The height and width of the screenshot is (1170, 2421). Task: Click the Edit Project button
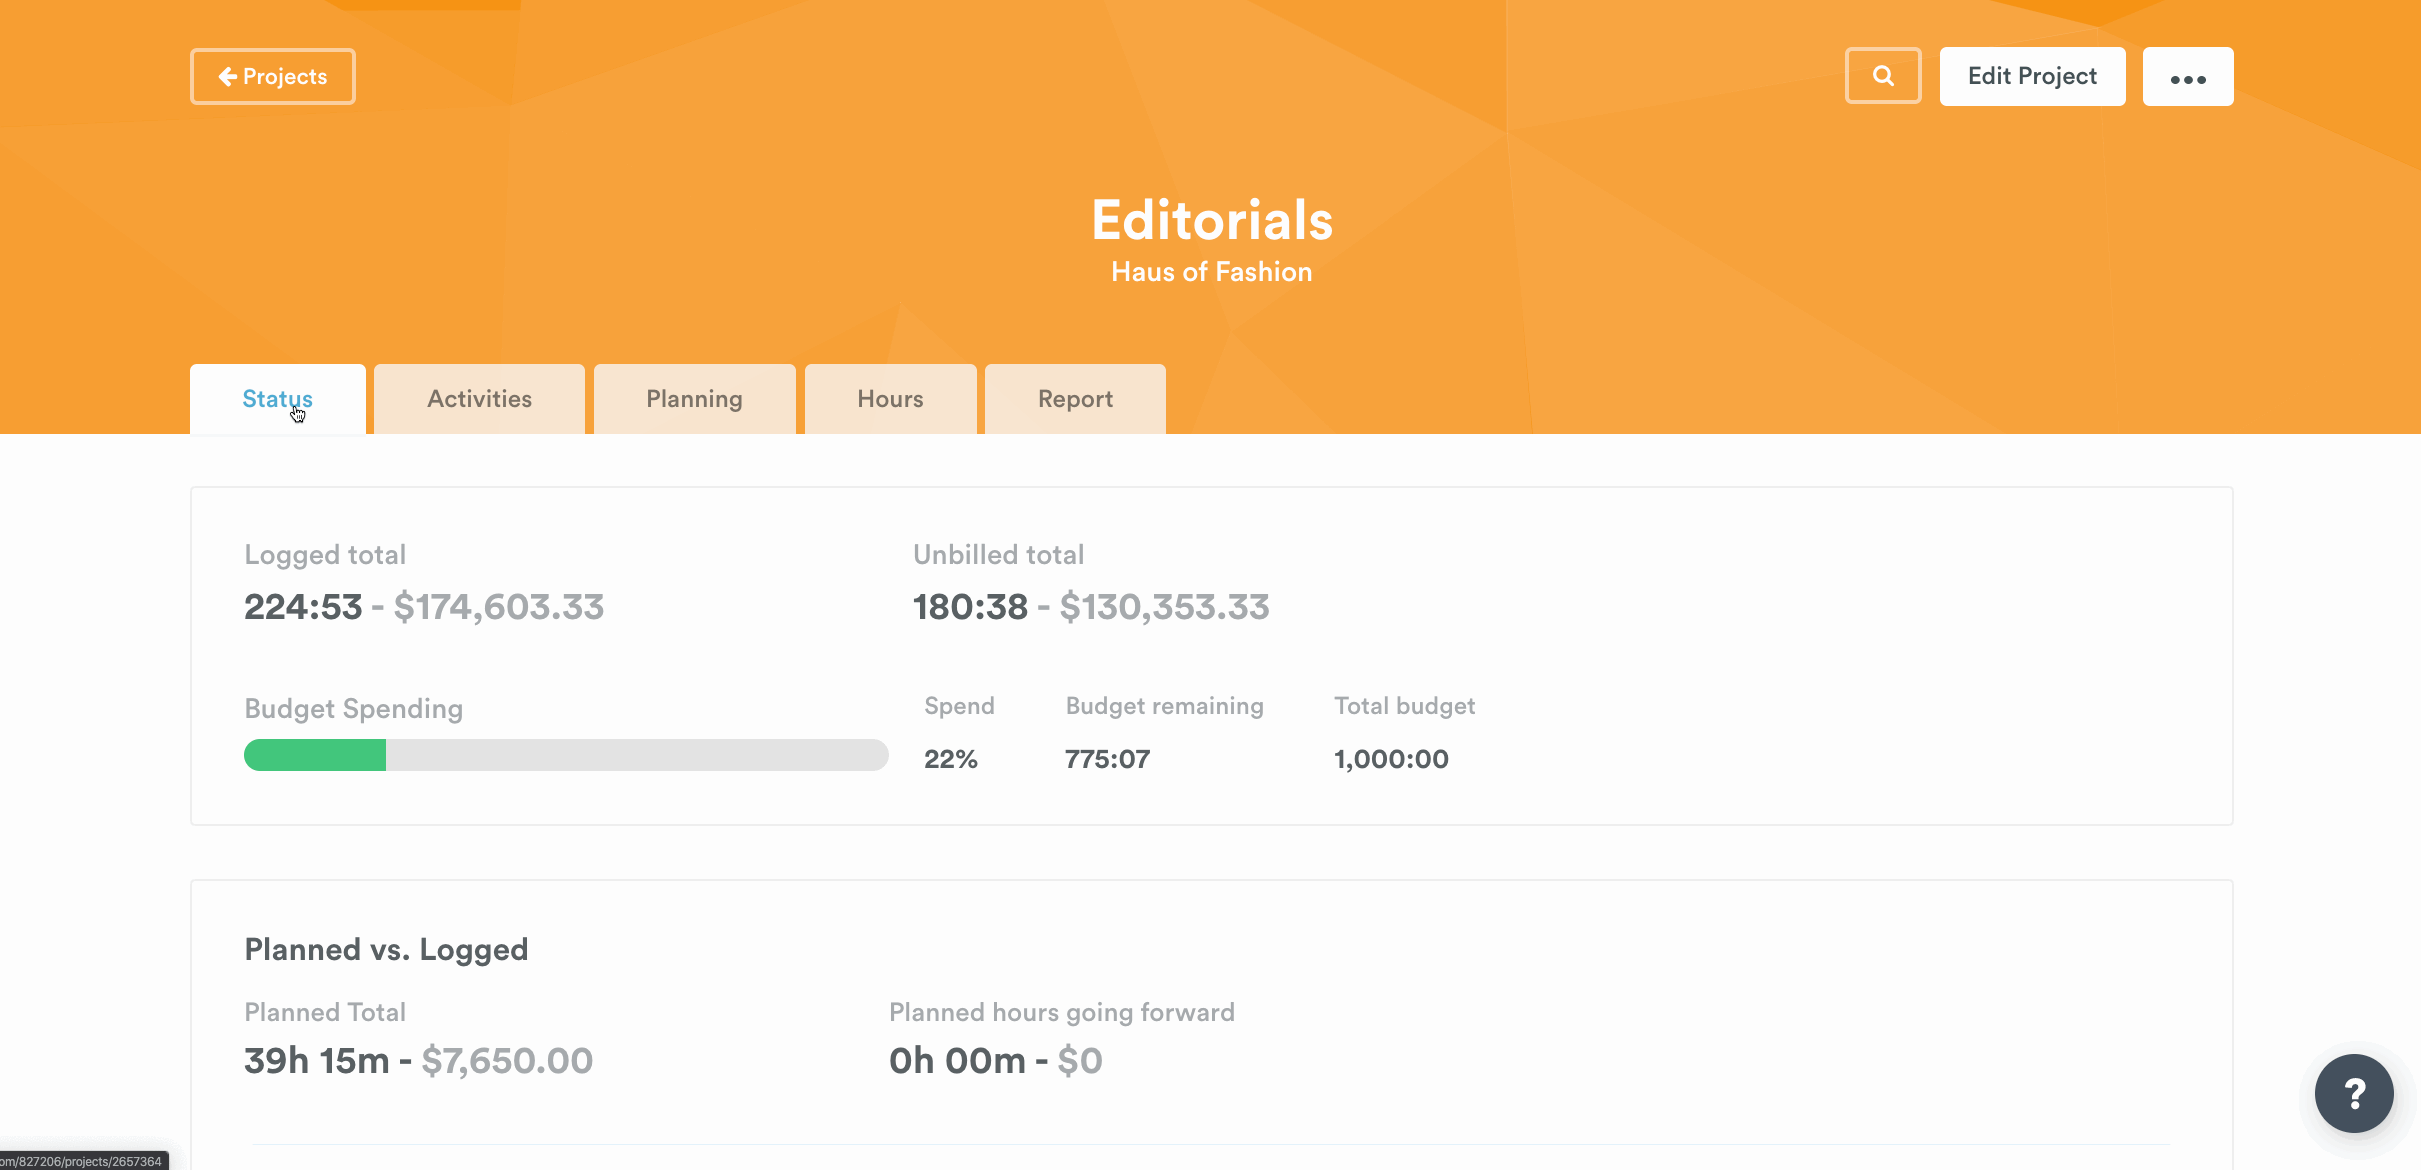2031,77
